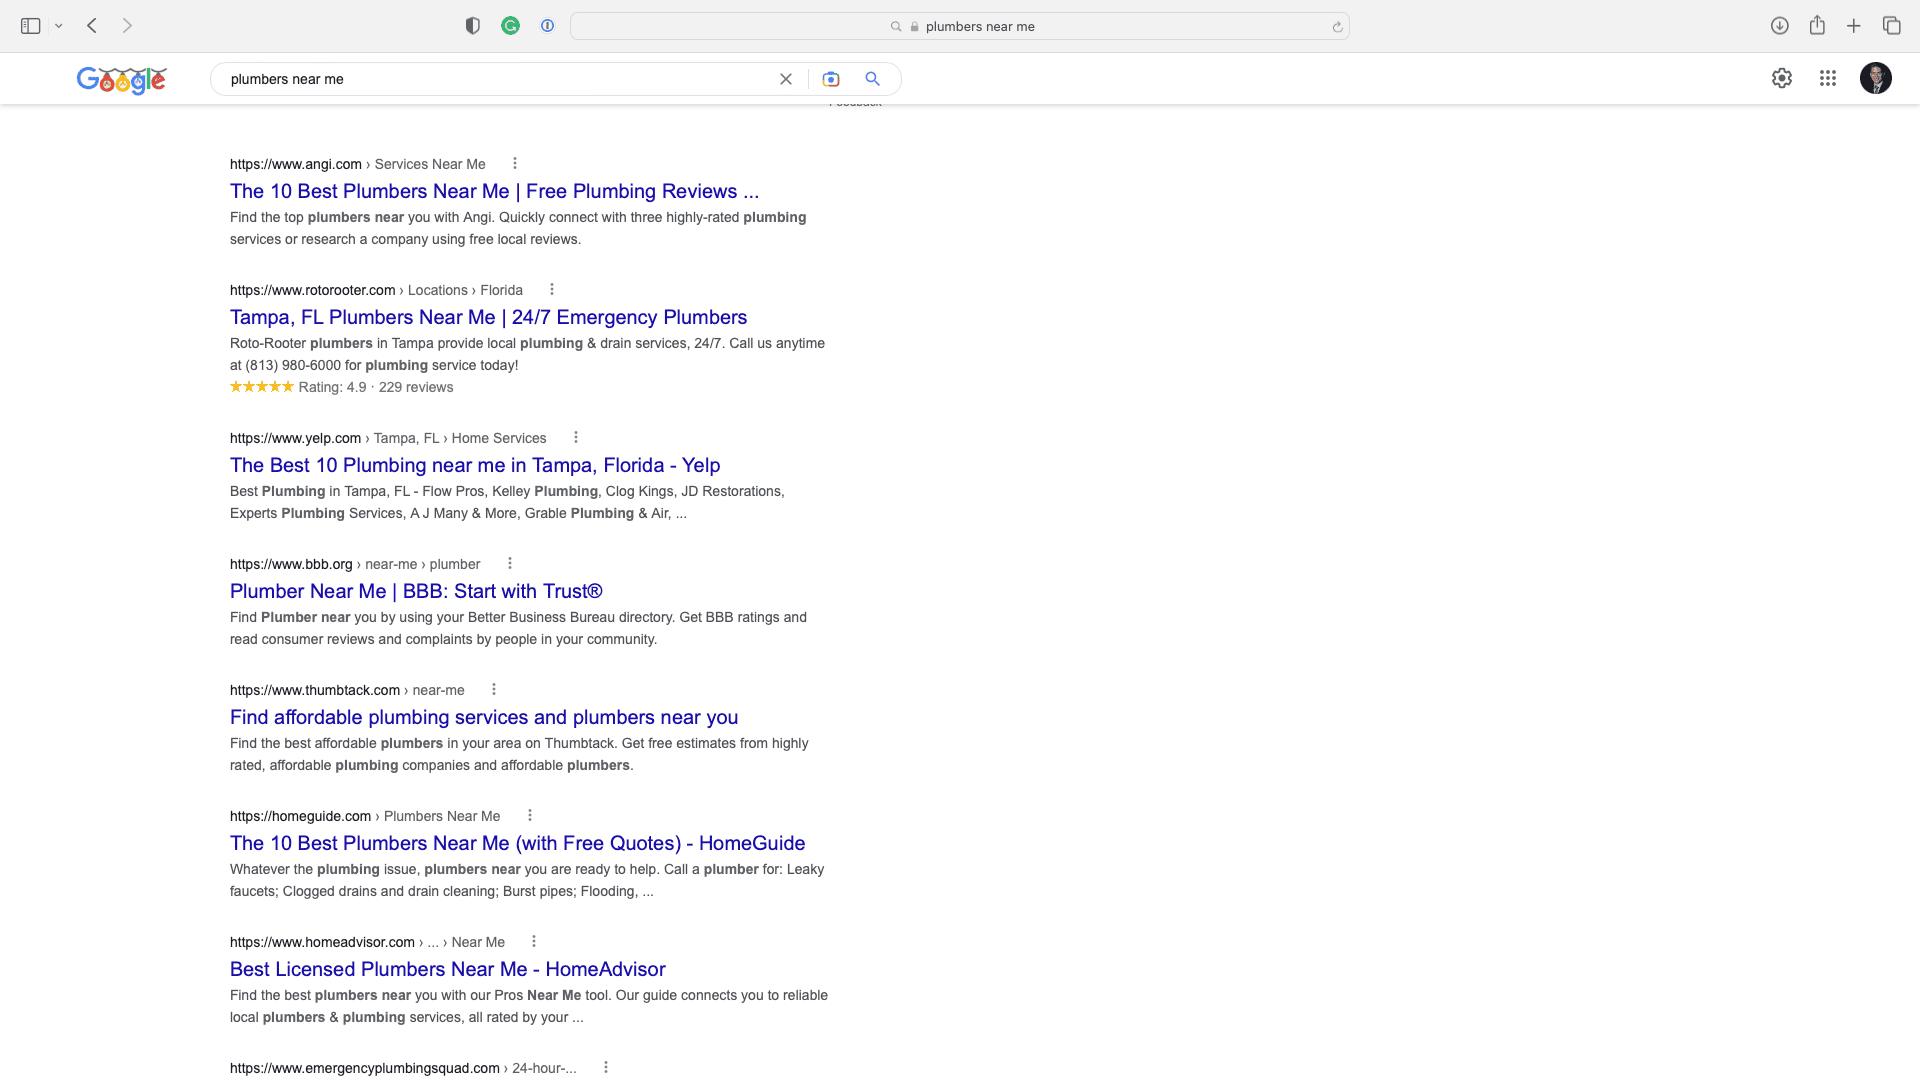Open the 1Password extension icon
This screenshot has height=1080, width=1920.
(x=547, y=26)
